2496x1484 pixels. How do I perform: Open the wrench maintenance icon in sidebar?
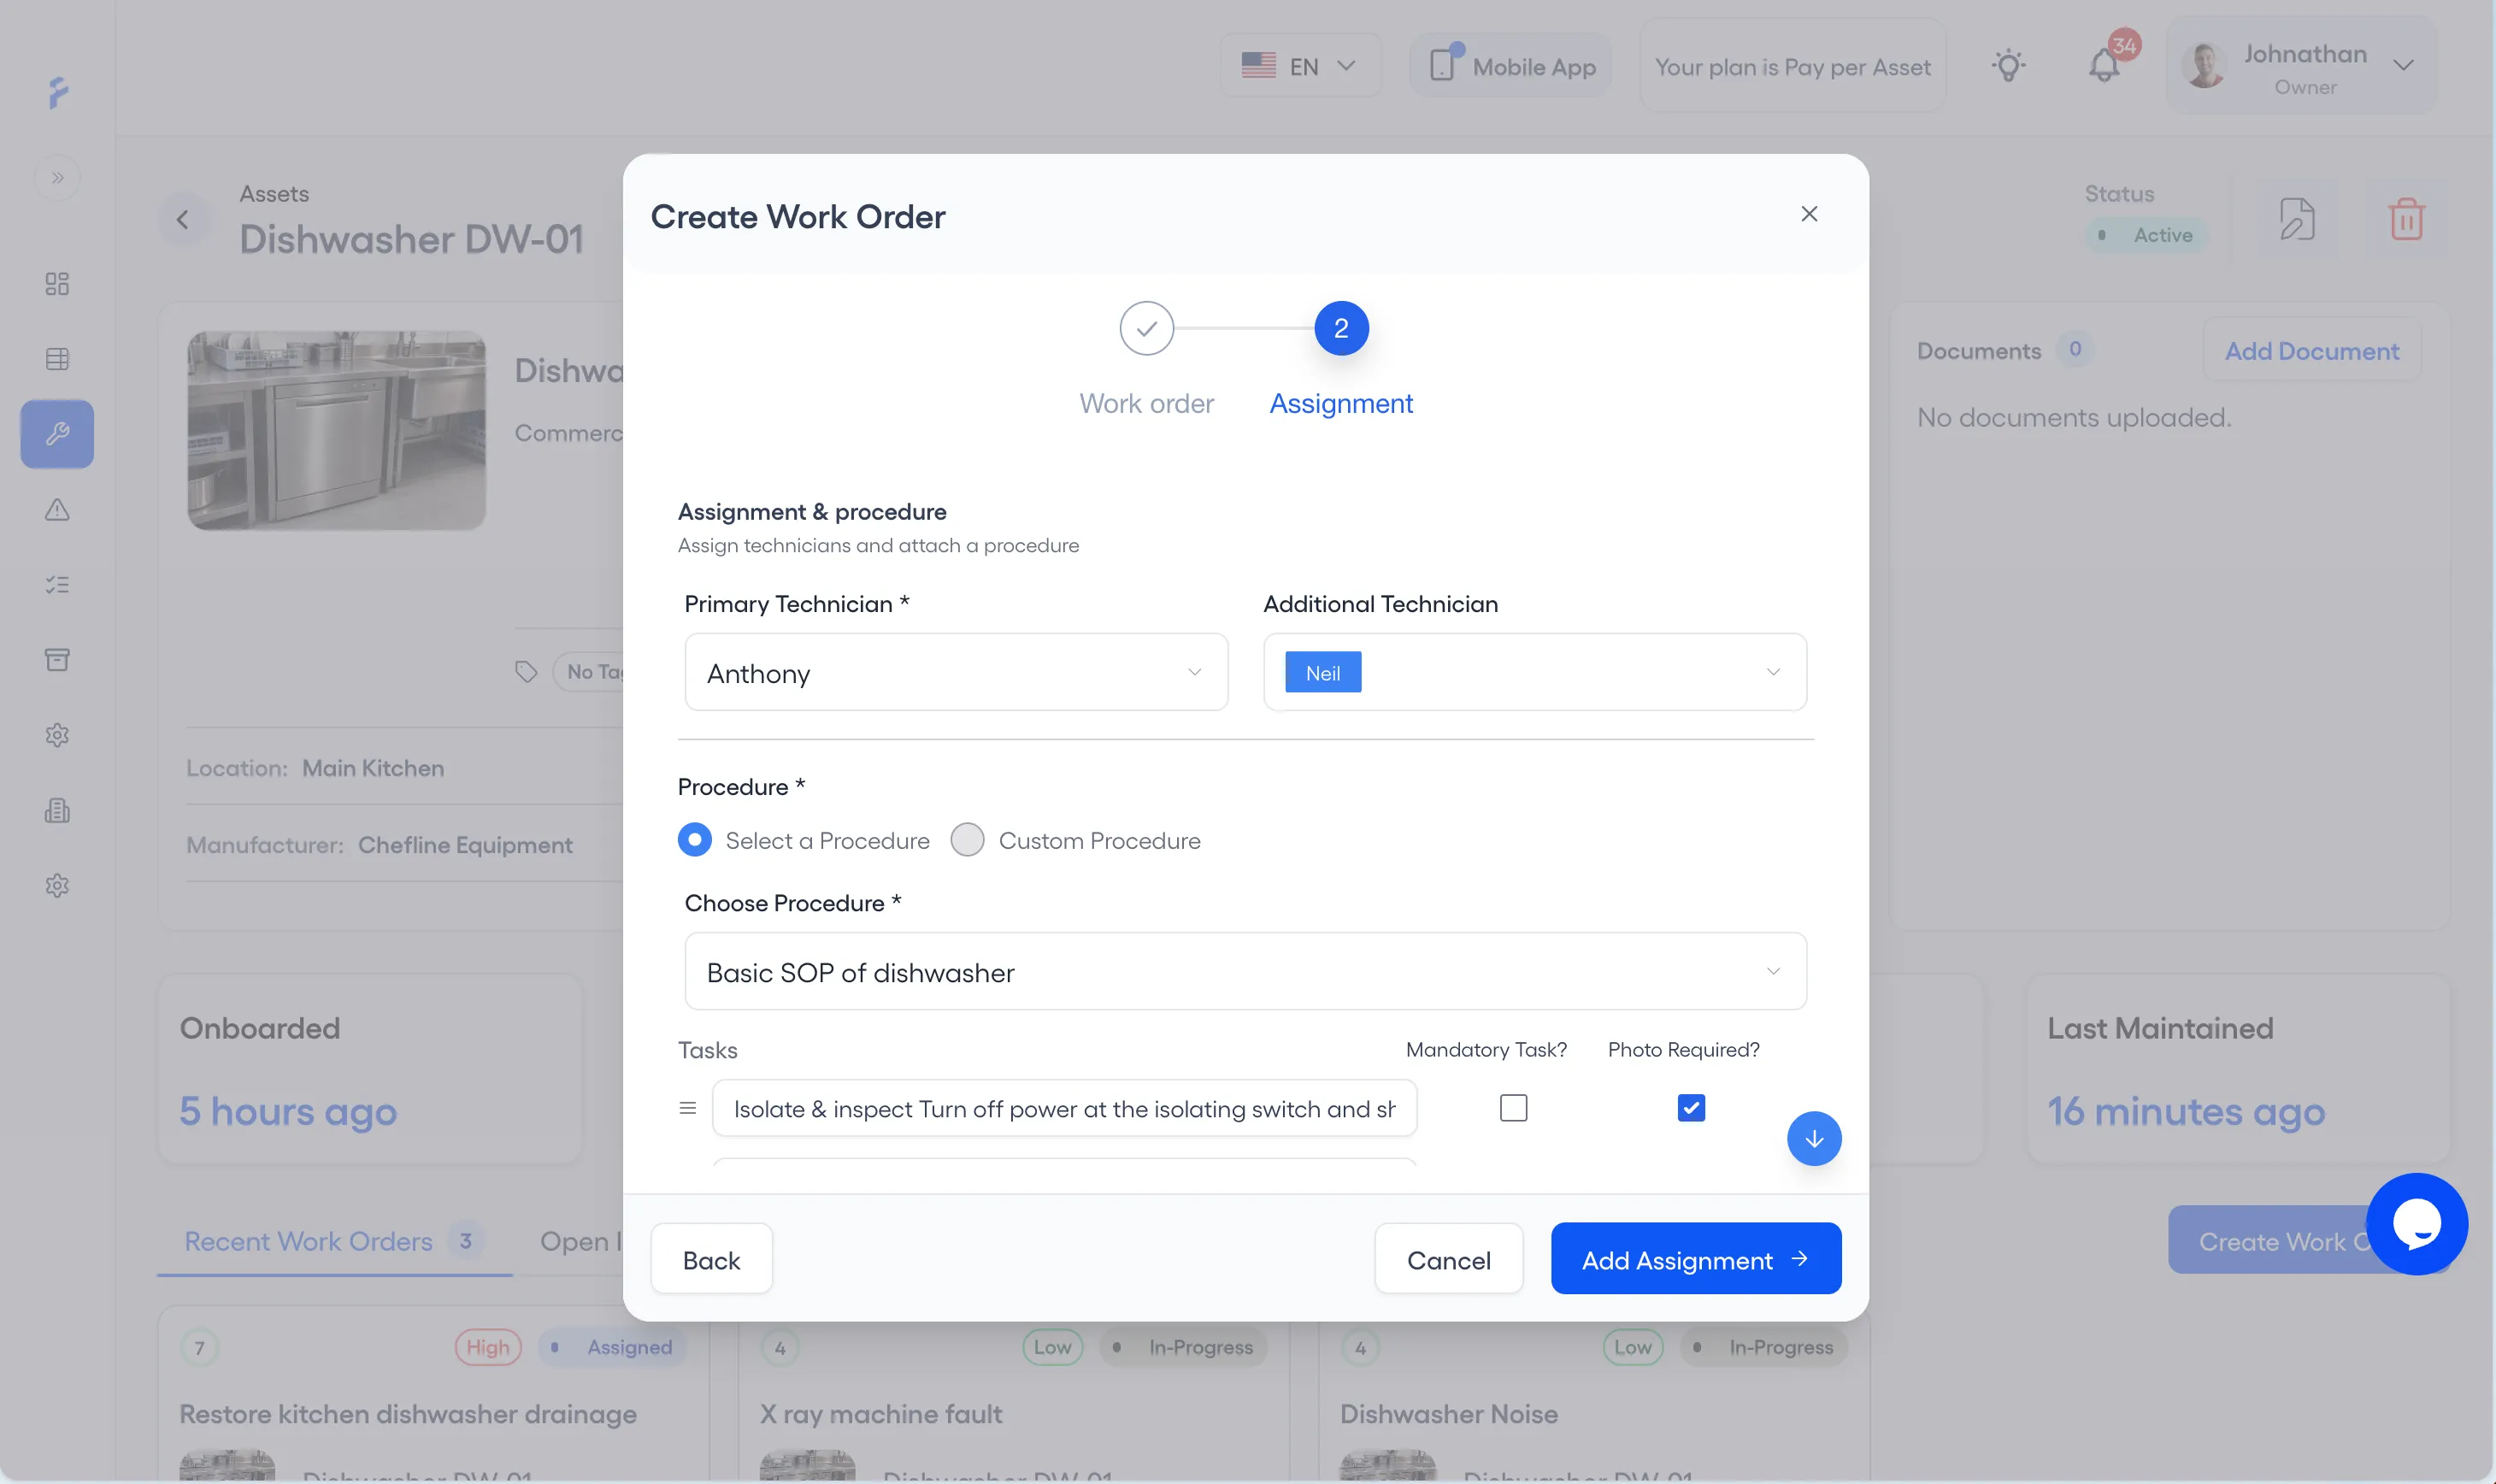point(57,434)
